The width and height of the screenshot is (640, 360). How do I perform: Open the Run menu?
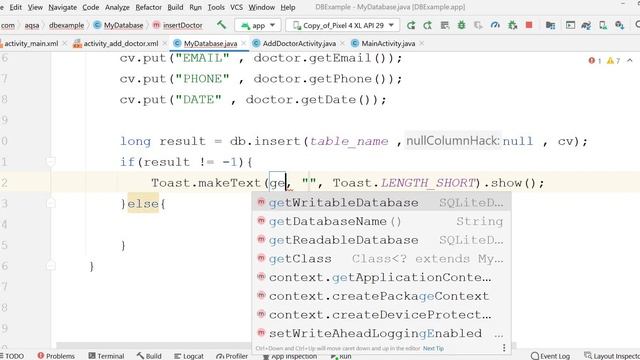(x=196, y=7)
